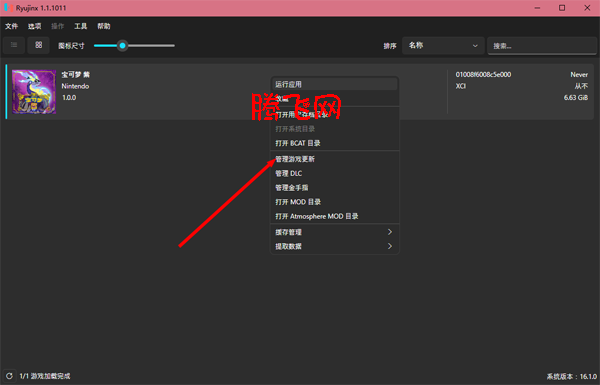Open the 文件 menu
This screenshot has width=600, height=385.
(11, 26)
